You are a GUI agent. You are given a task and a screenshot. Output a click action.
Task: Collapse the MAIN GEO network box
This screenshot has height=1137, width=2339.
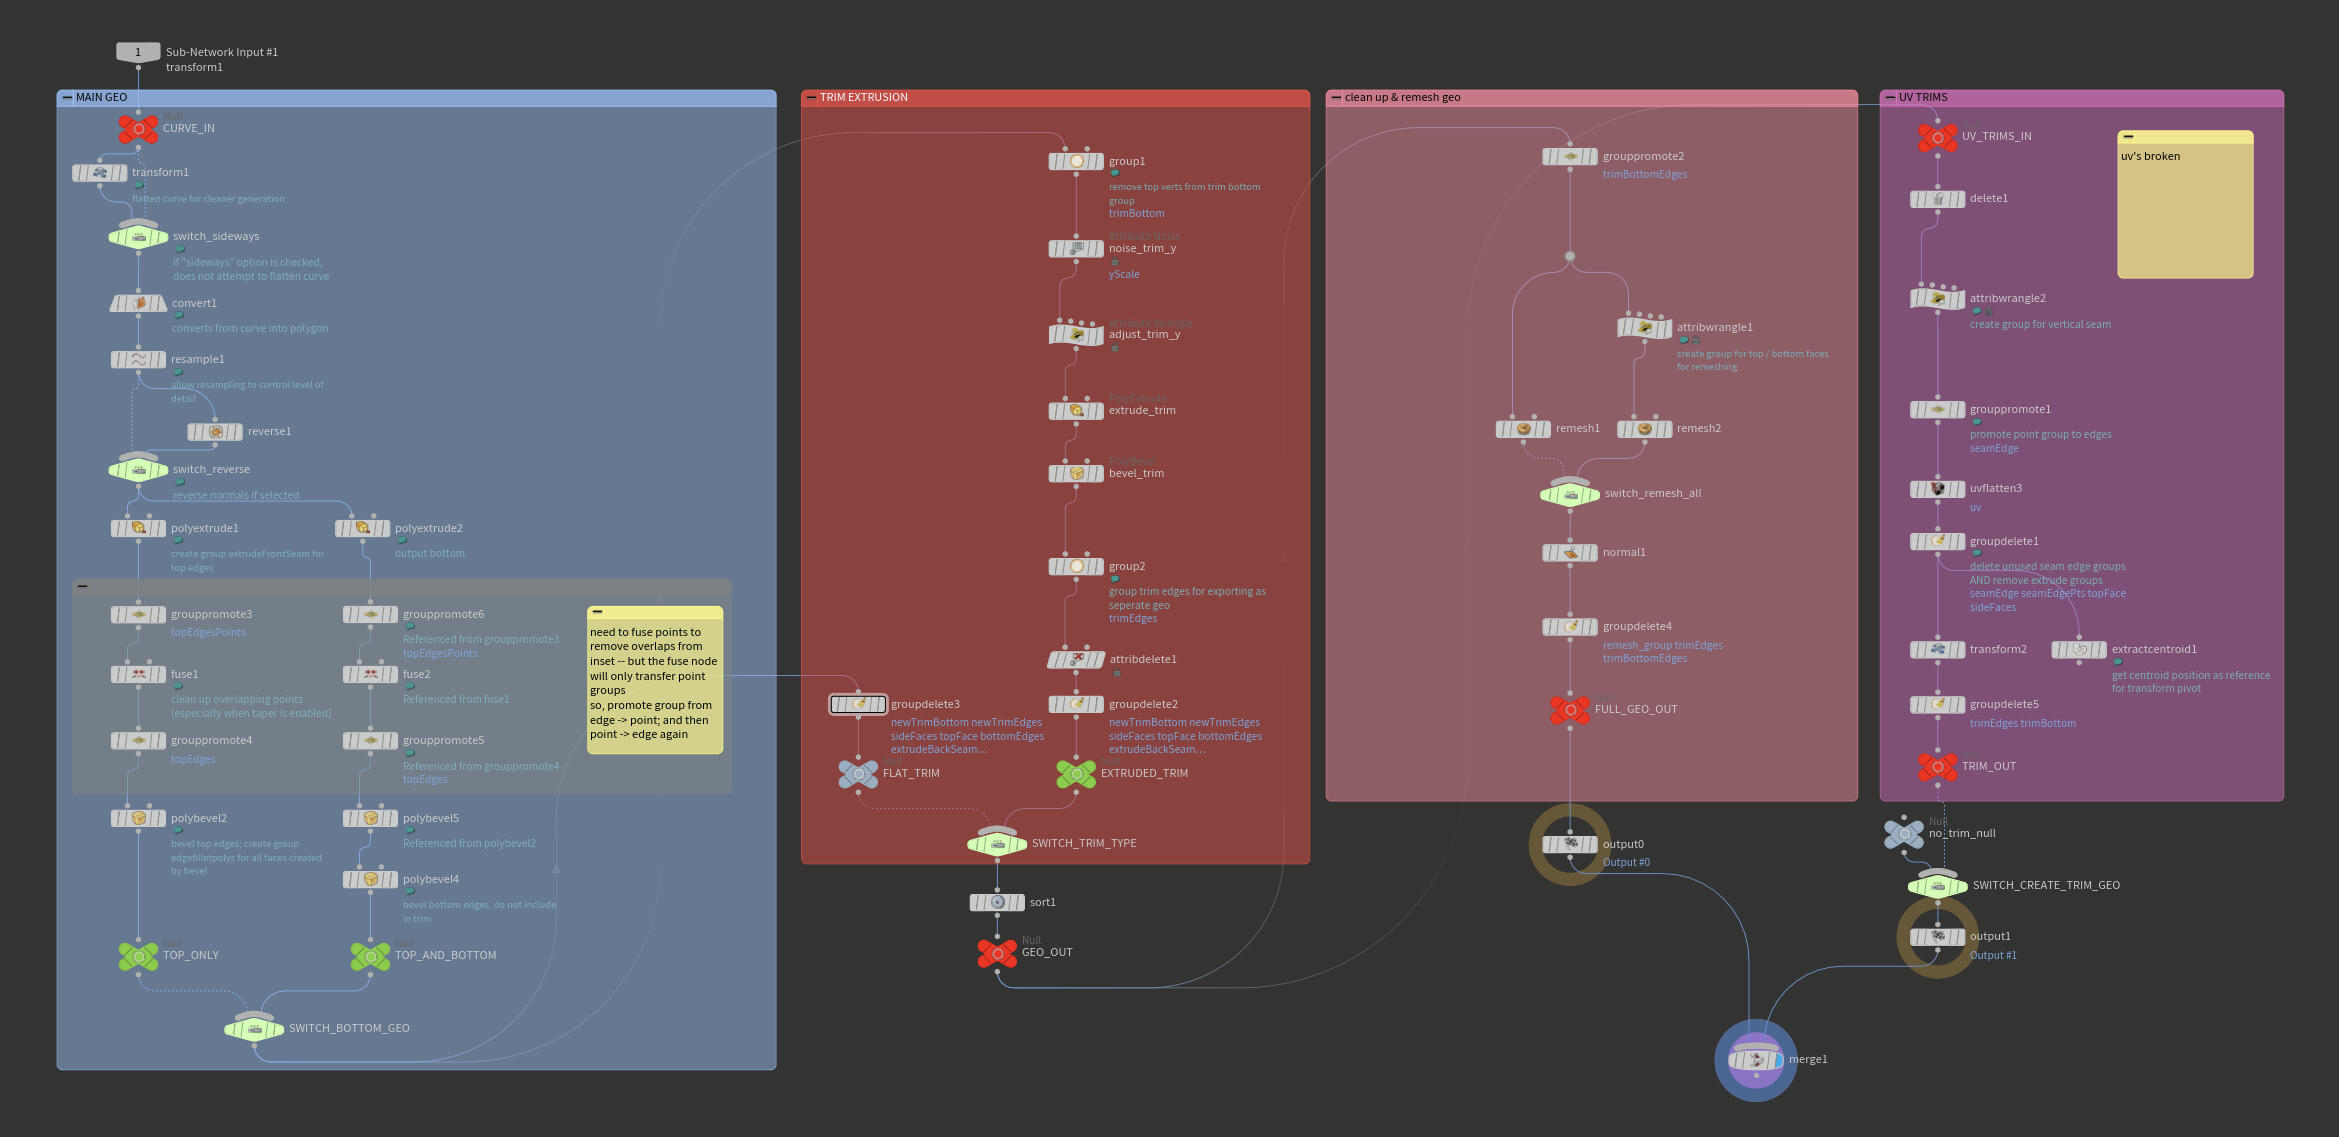pyautogui.click(x=67, y=97)
